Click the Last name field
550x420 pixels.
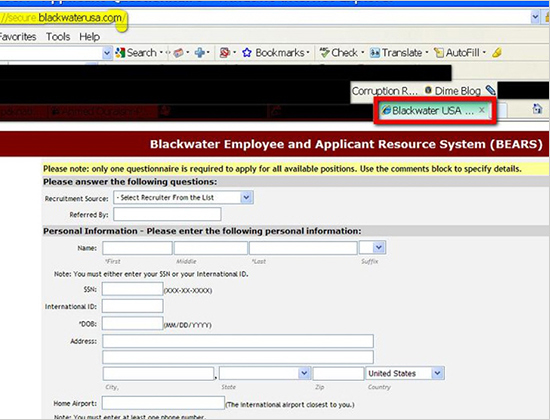[303, 248]
